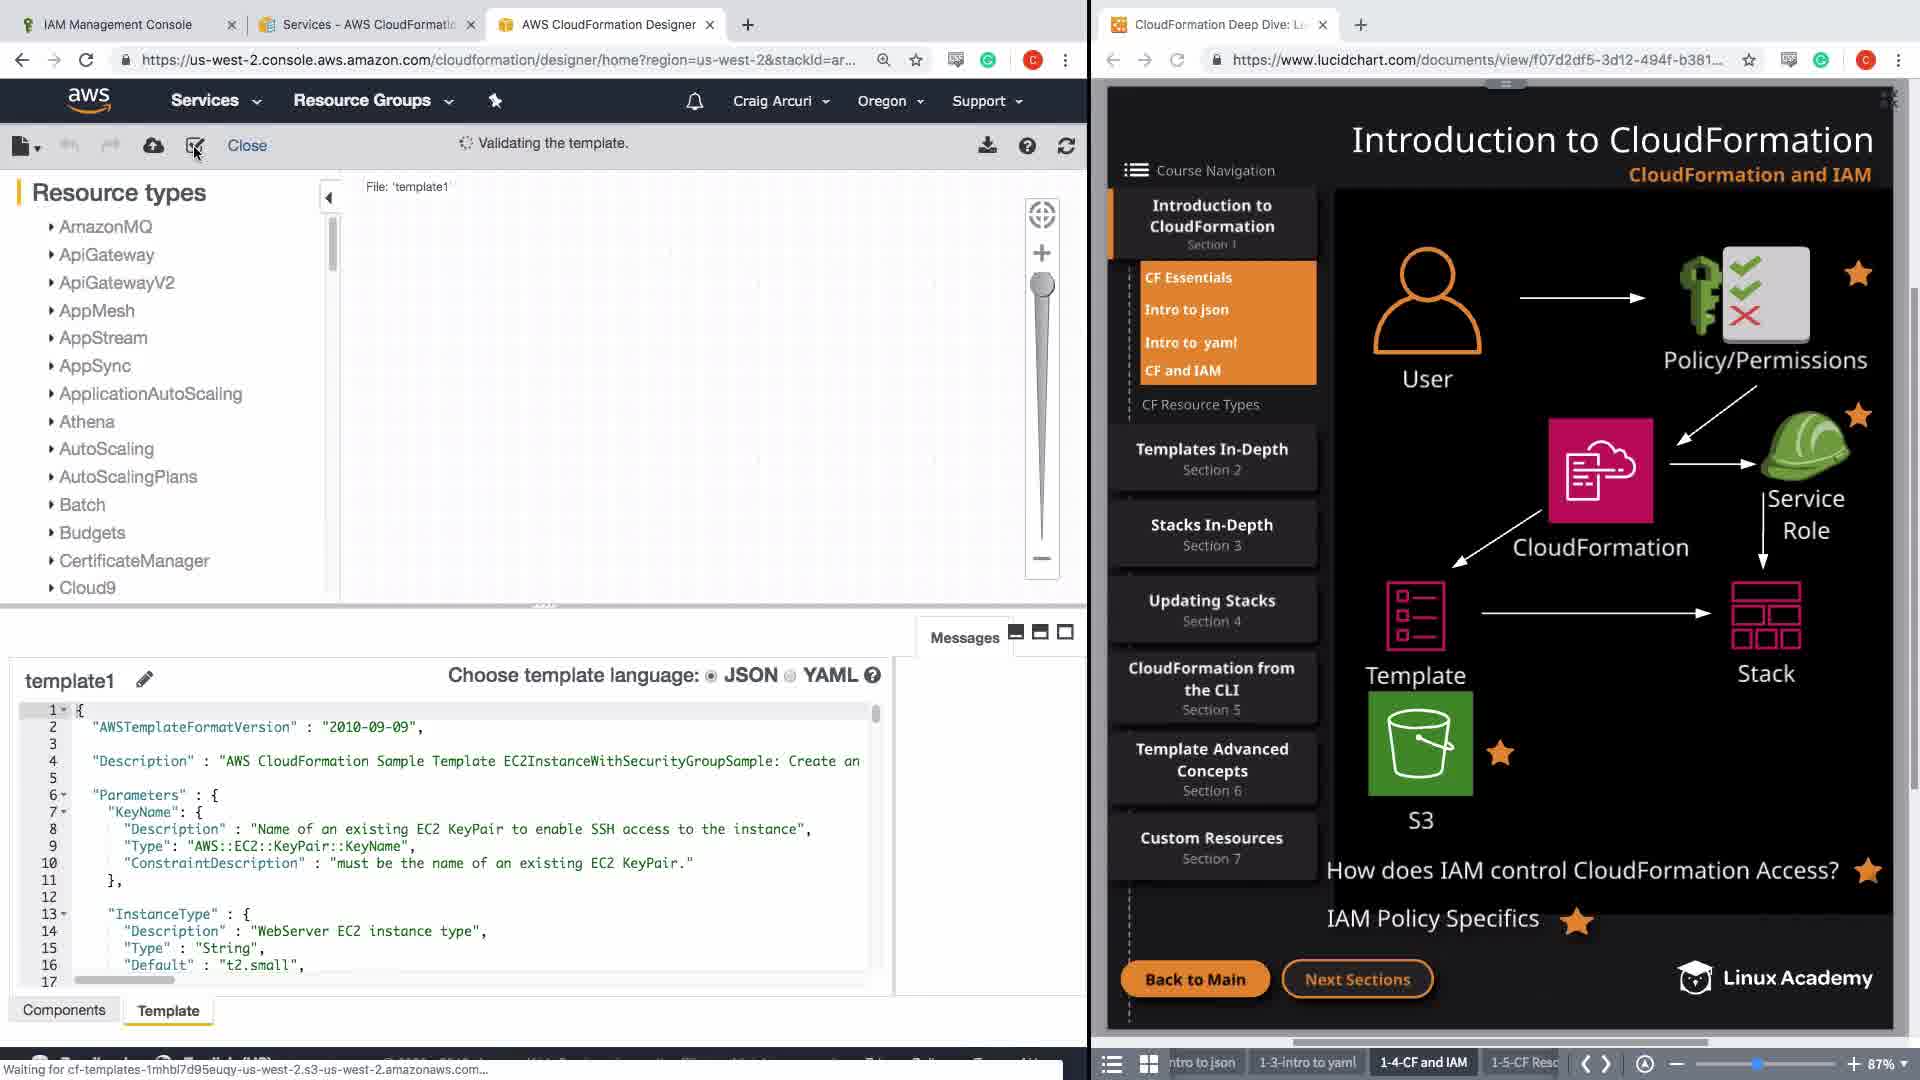Collapse the Resource types panel arrow

point(329,198)
